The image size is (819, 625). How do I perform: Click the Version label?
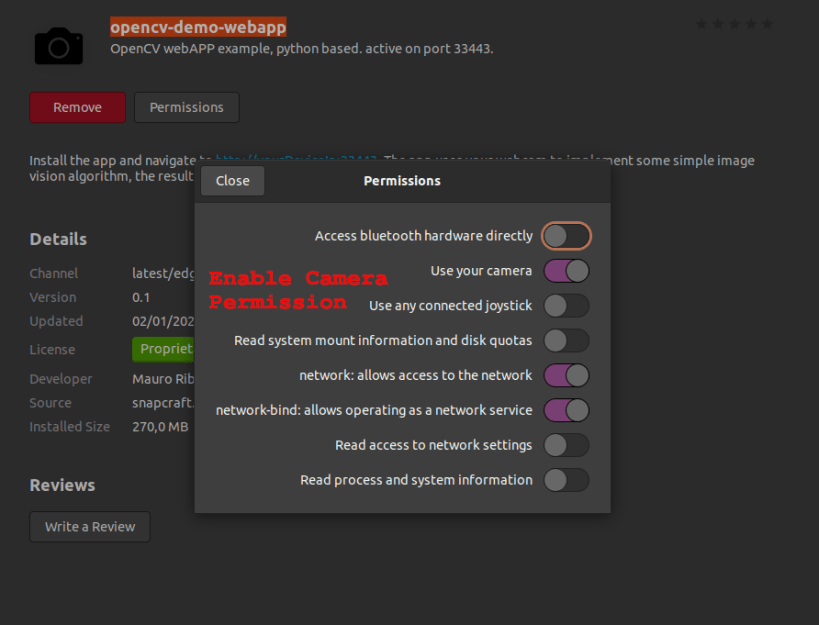click(x=53, y=298)
